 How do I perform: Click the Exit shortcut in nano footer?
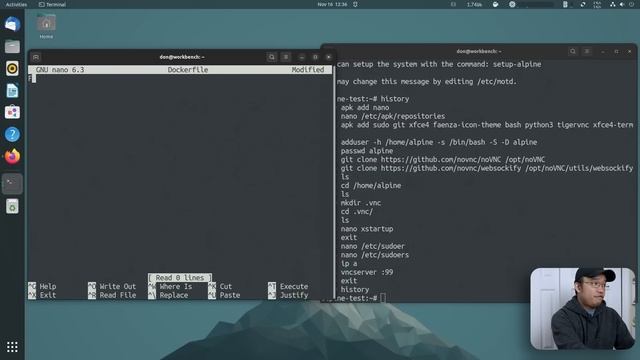pos(42,295)
